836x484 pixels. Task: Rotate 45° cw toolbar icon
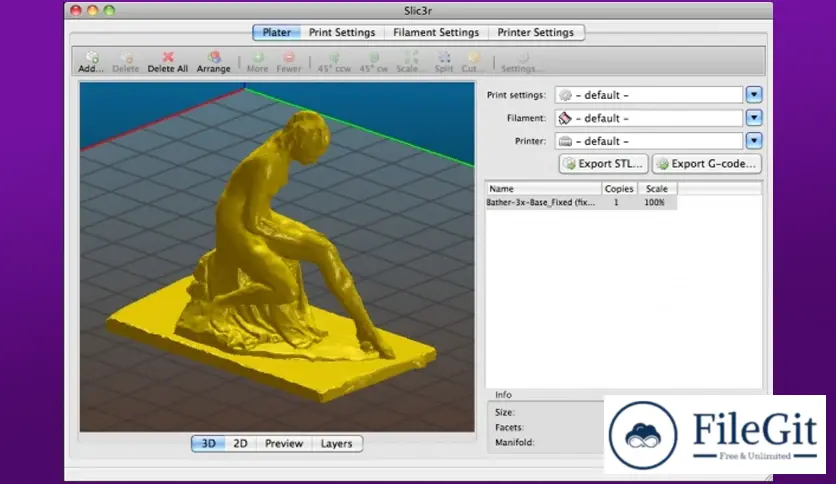coord(373,62)
